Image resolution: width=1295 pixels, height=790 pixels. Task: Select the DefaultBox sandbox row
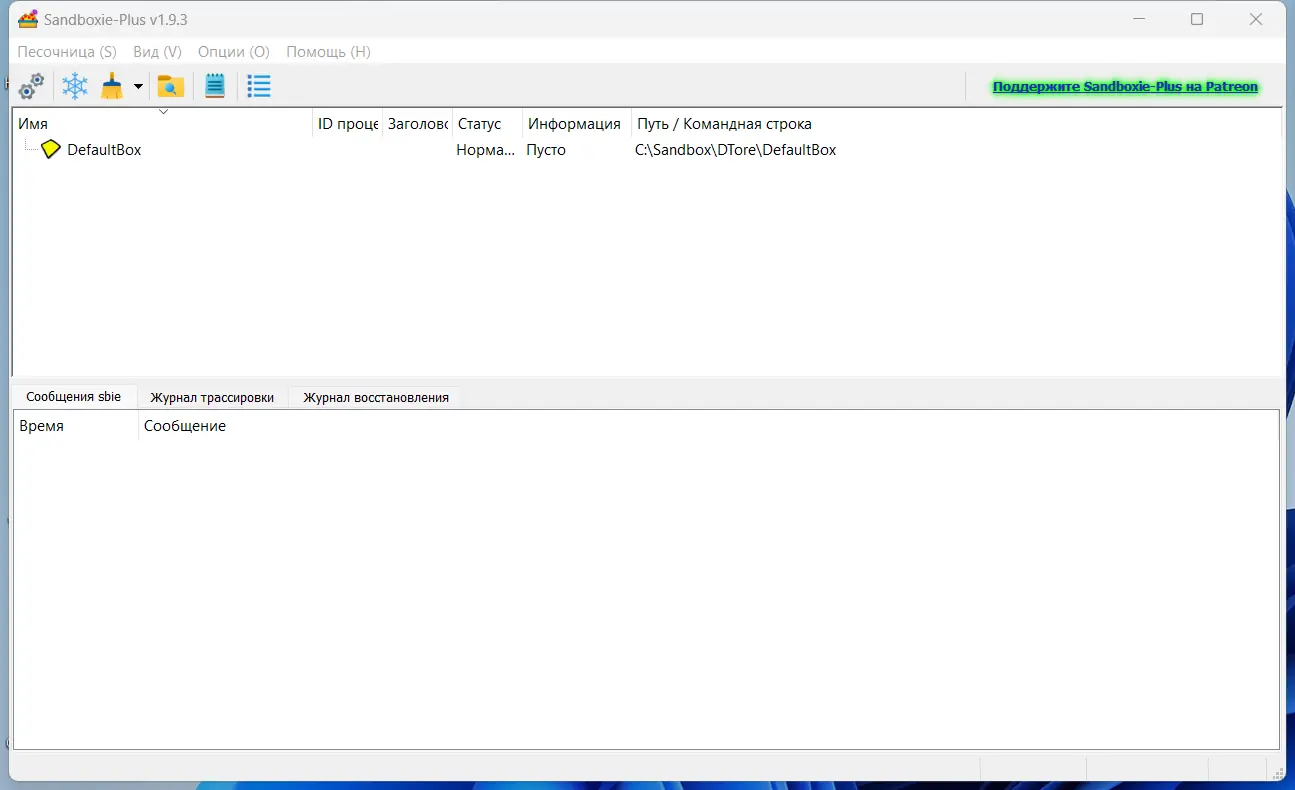click(646, 150)
